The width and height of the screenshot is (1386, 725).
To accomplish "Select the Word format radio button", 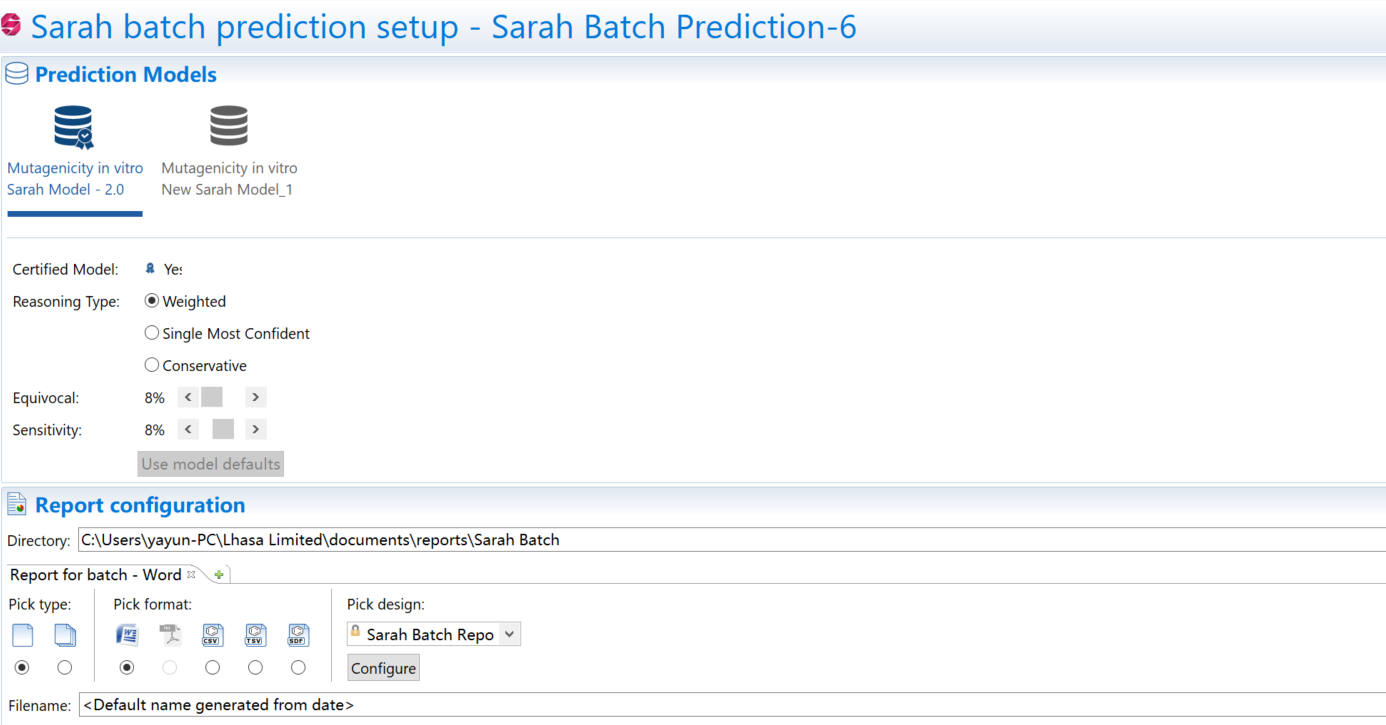I will [127, 667].
